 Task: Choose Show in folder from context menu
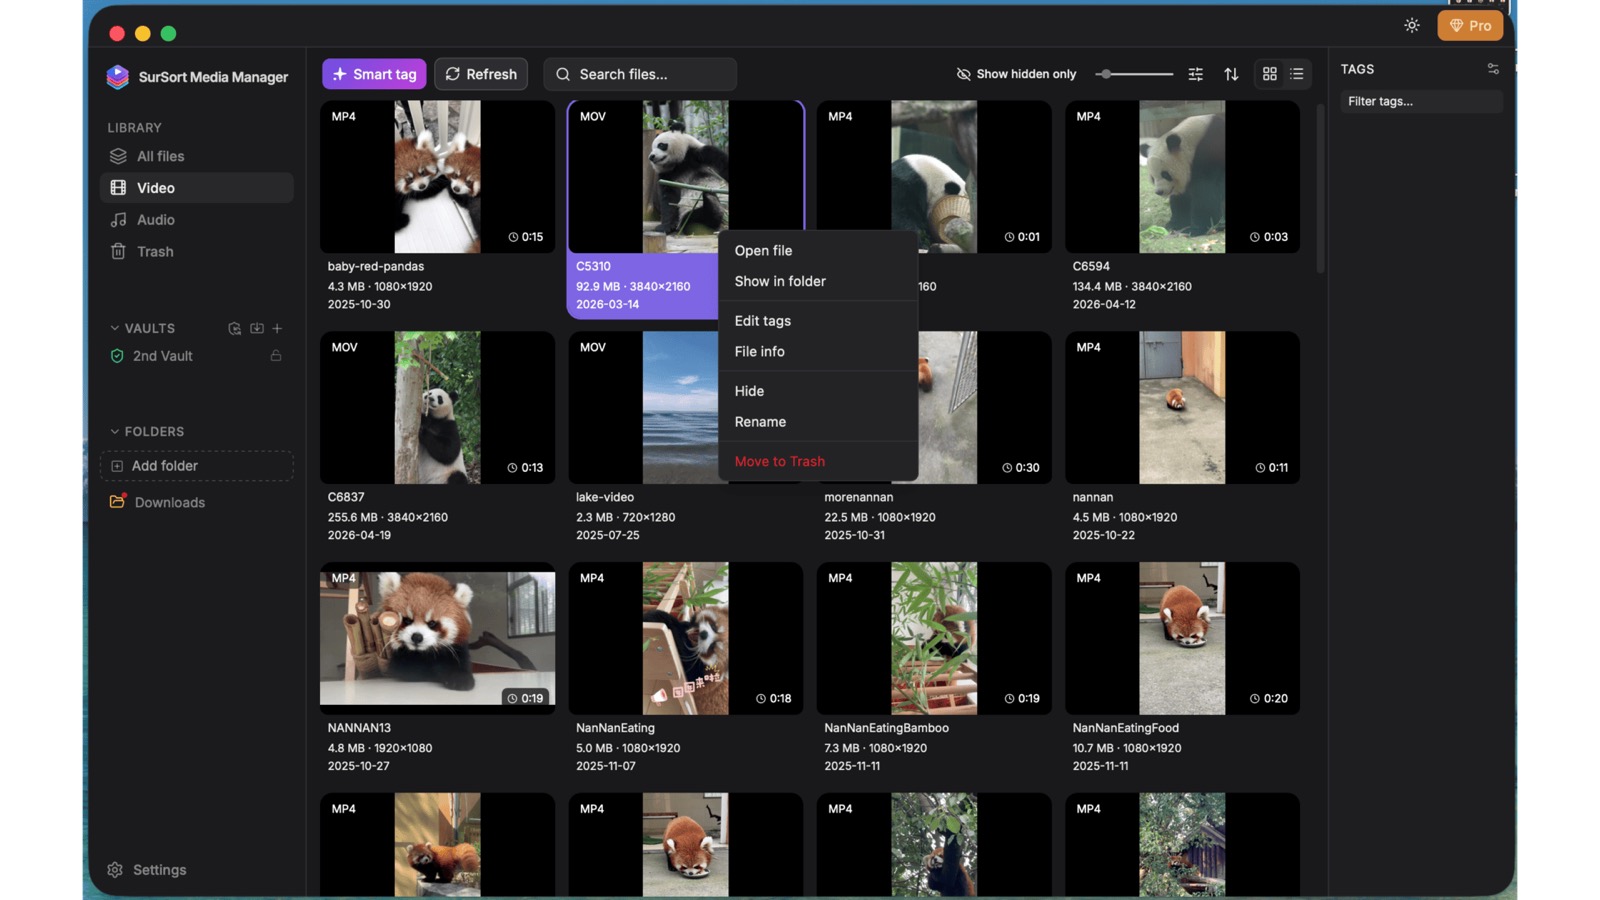818,282
